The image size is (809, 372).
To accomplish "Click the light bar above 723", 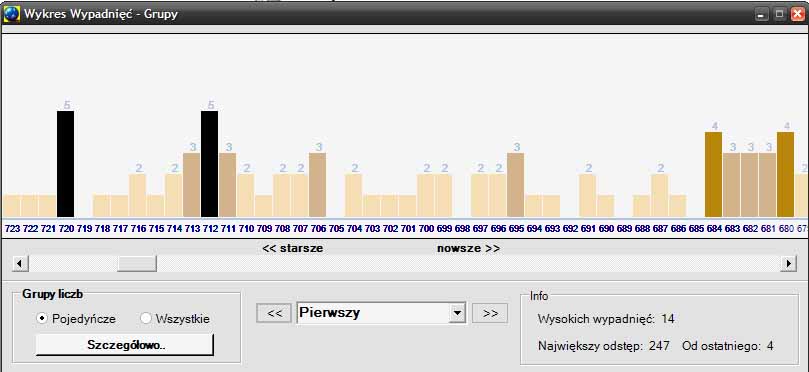I will pyautogui.click(x=11, y=206).
